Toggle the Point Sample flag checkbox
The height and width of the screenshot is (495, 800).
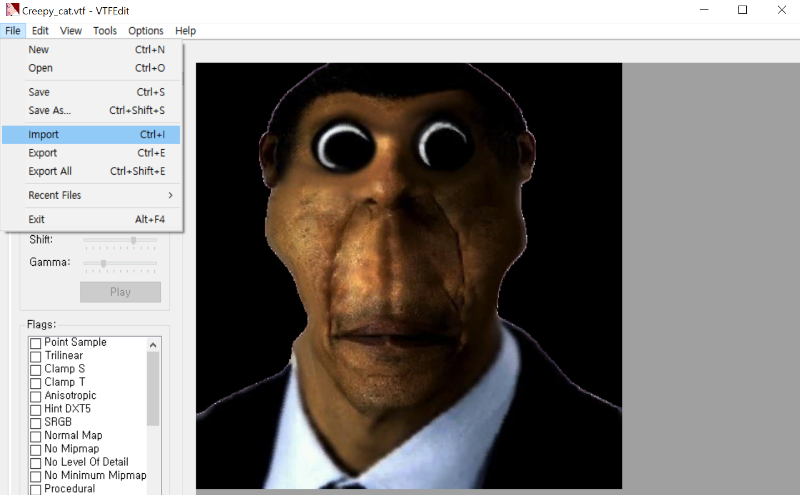35,343
